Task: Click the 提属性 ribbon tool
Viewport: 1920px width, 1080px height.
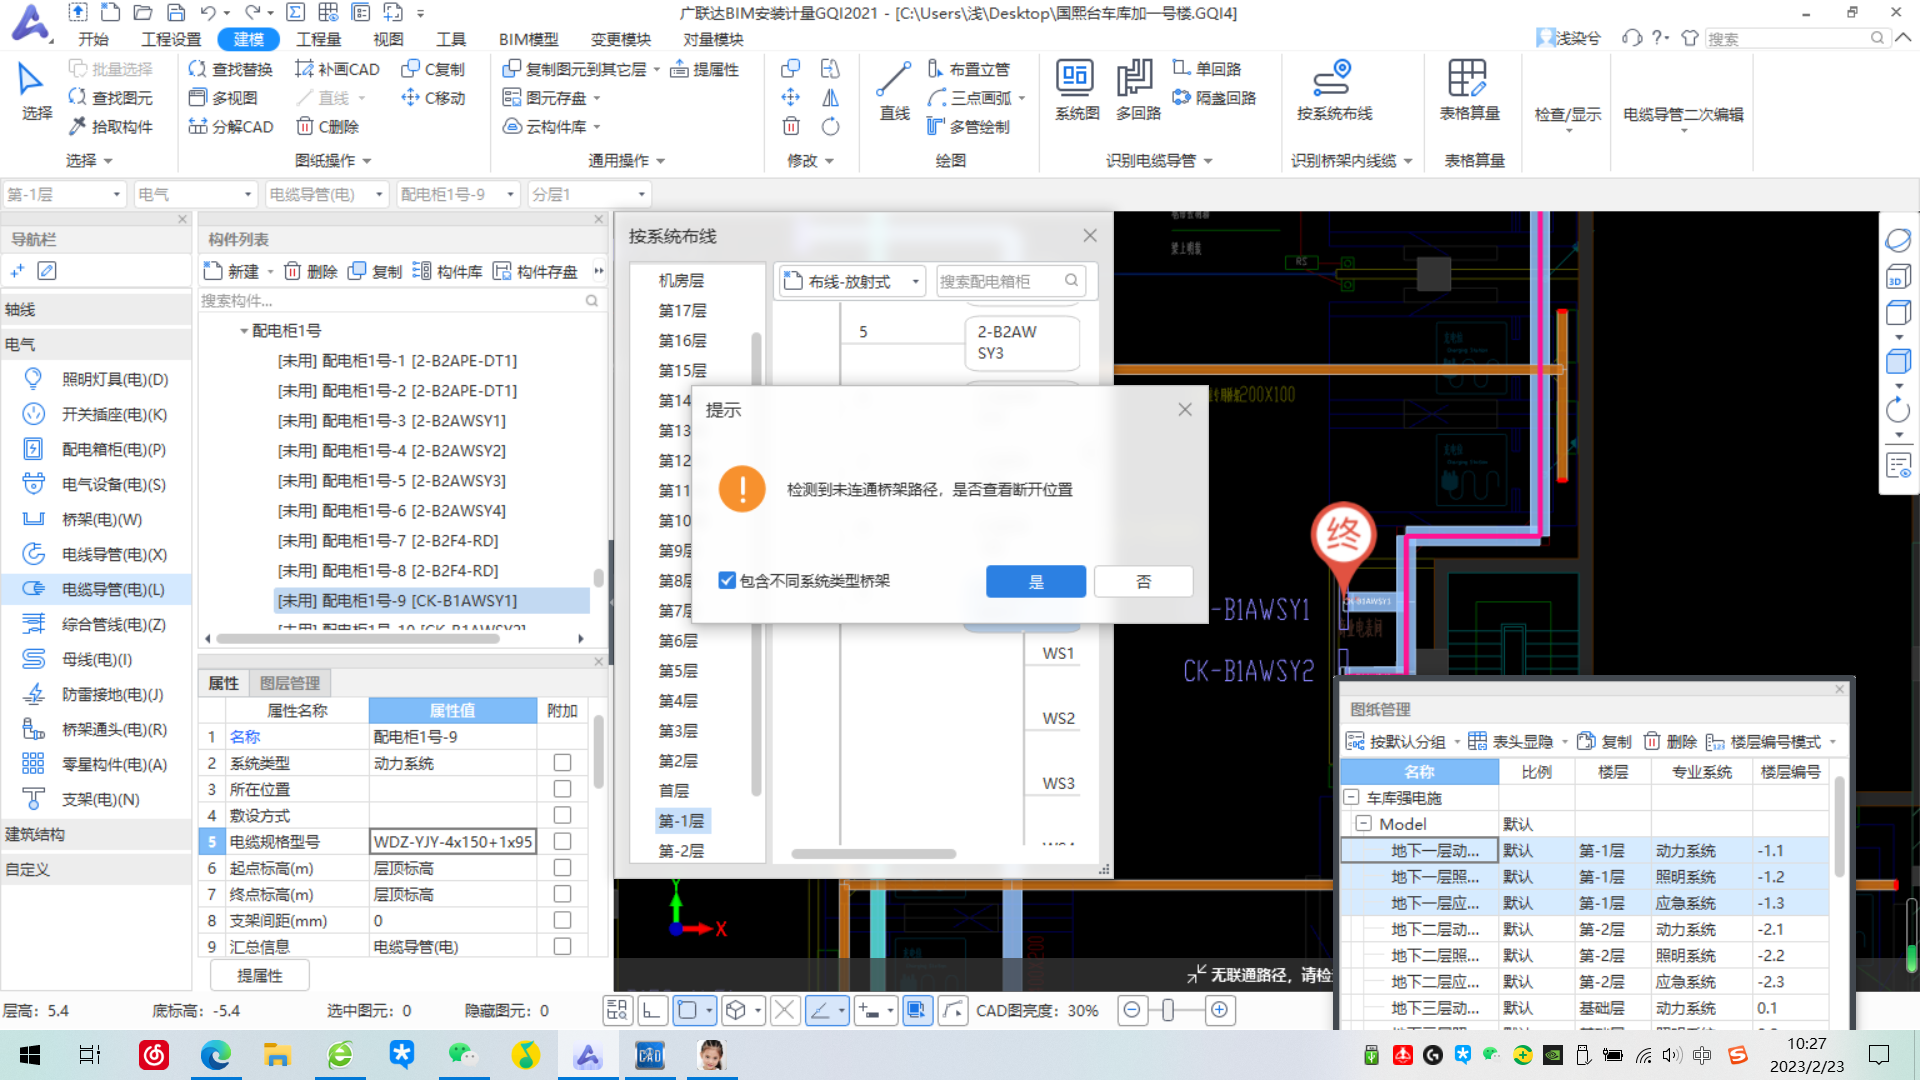Action: click(x=704, y=69)
